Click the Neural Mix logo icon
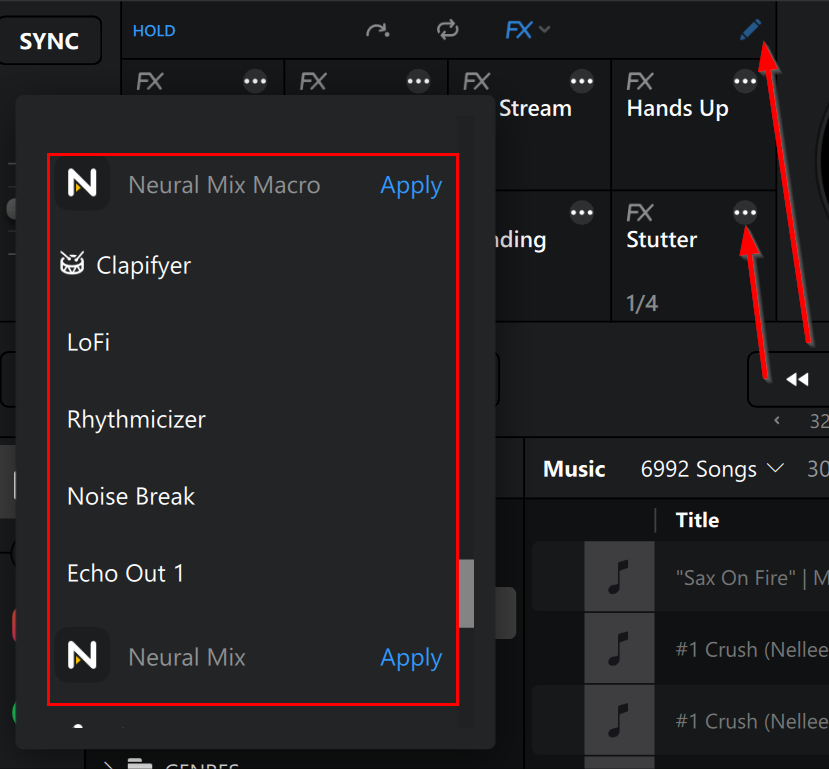Screen dimensions: 829x769 [82, 656]
